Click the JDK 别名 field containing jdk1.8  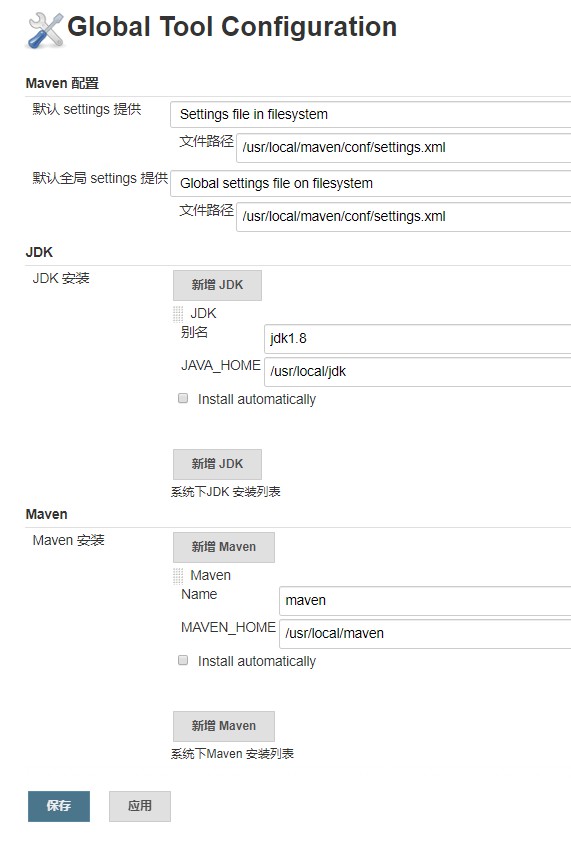(417, 339)
